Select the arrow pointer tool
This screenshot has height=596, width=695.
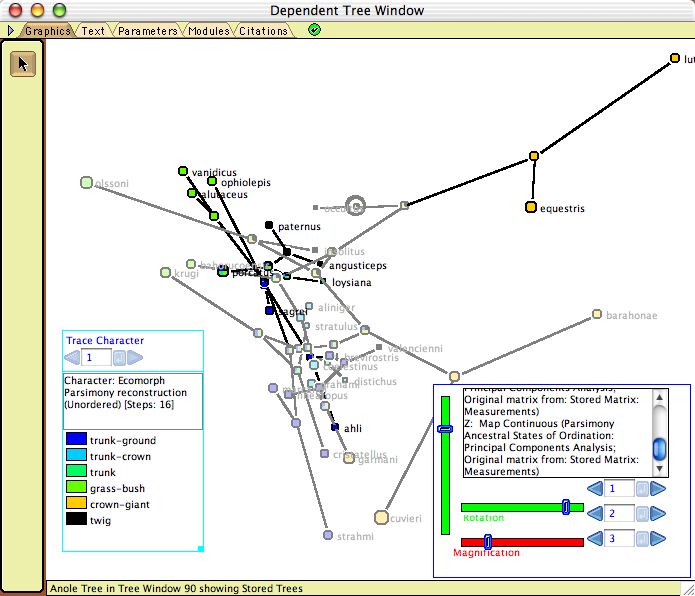tap(23, 64)
